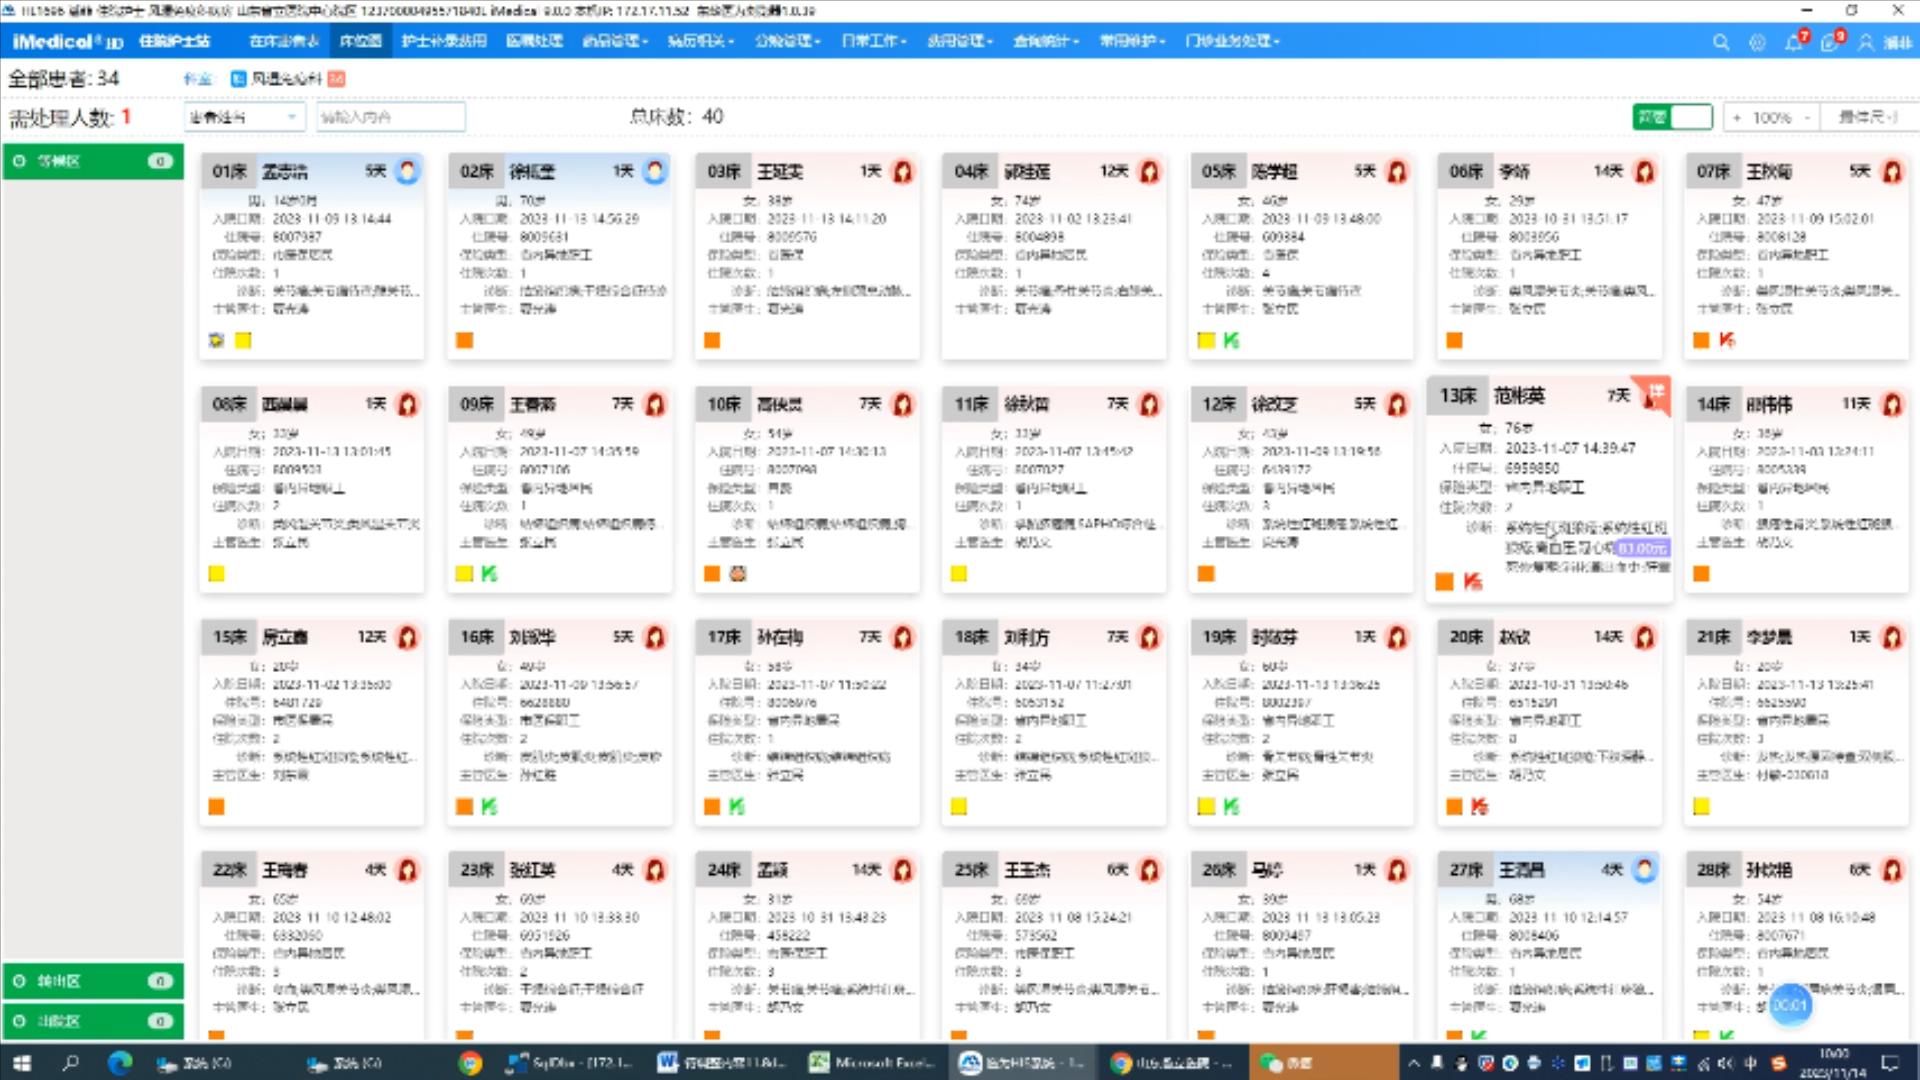The image size is (1920, 1080).
Task: Click the gear-like icon on 01床 card bottom
Action: point(216,340)
